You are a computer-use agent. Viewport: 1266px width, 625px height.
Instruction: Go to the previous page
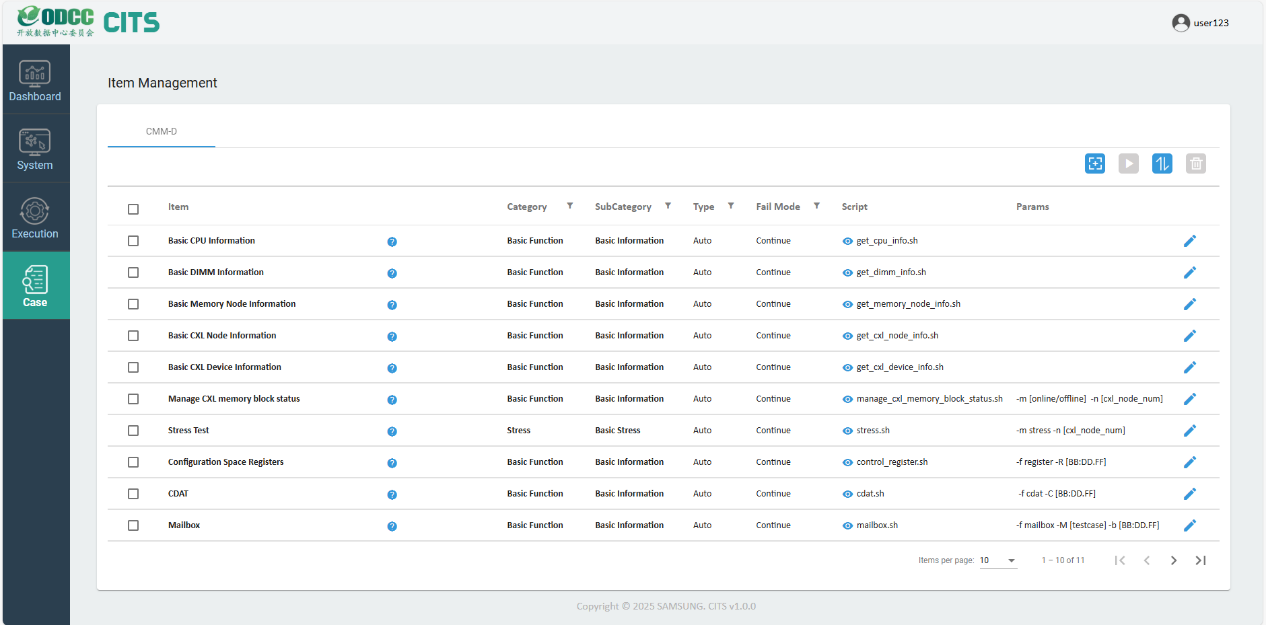(1147, 560)
